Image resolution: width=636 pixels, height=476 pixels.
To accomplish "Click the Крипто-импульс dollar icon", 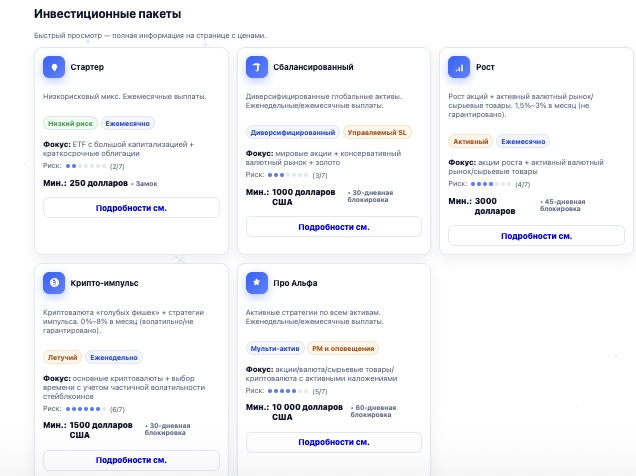I will pos(54,283).
